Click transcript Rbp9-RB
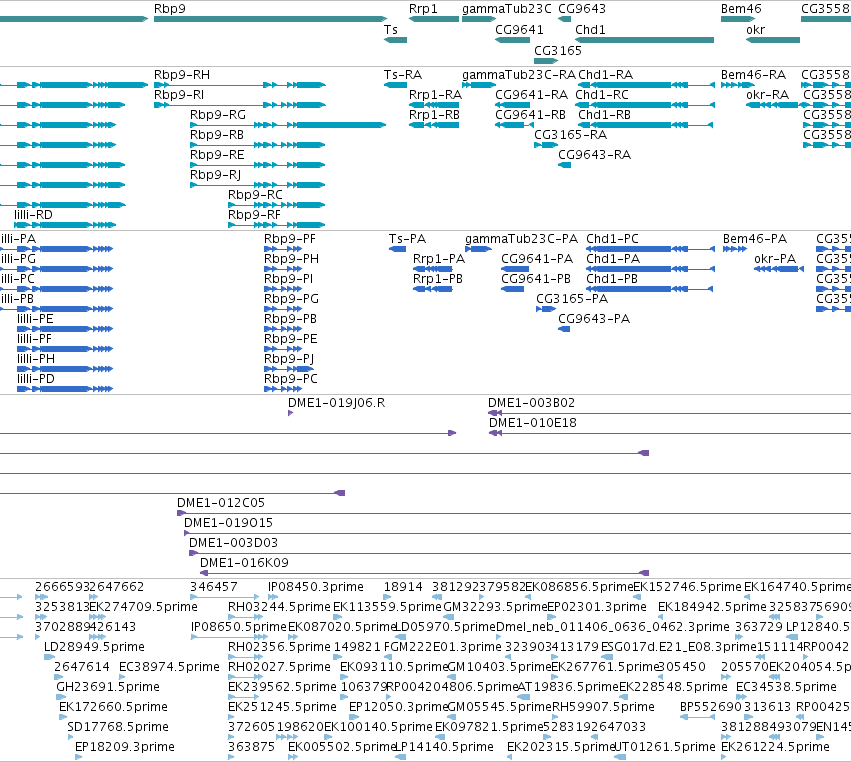The width and height of the screenshot is (851, 762). tap(217, 135)
